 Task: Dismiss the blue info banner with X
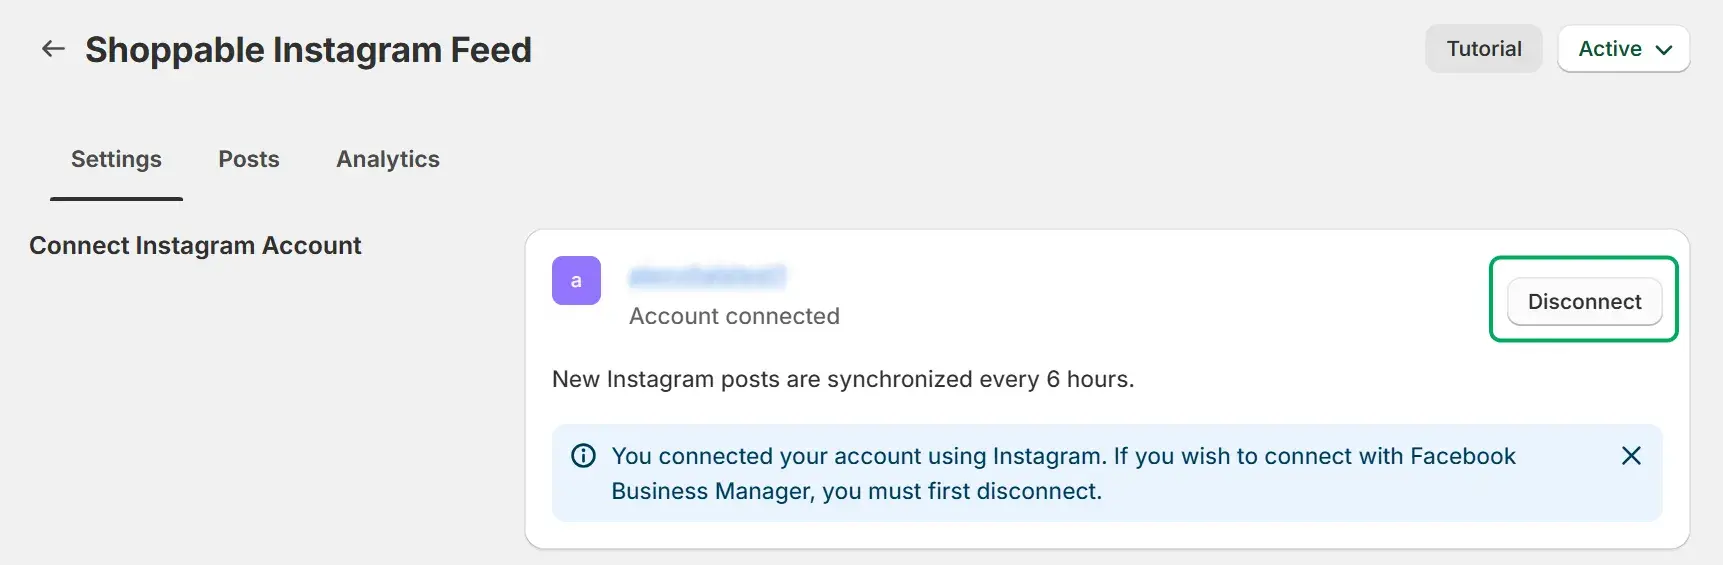coord(1631,456)
